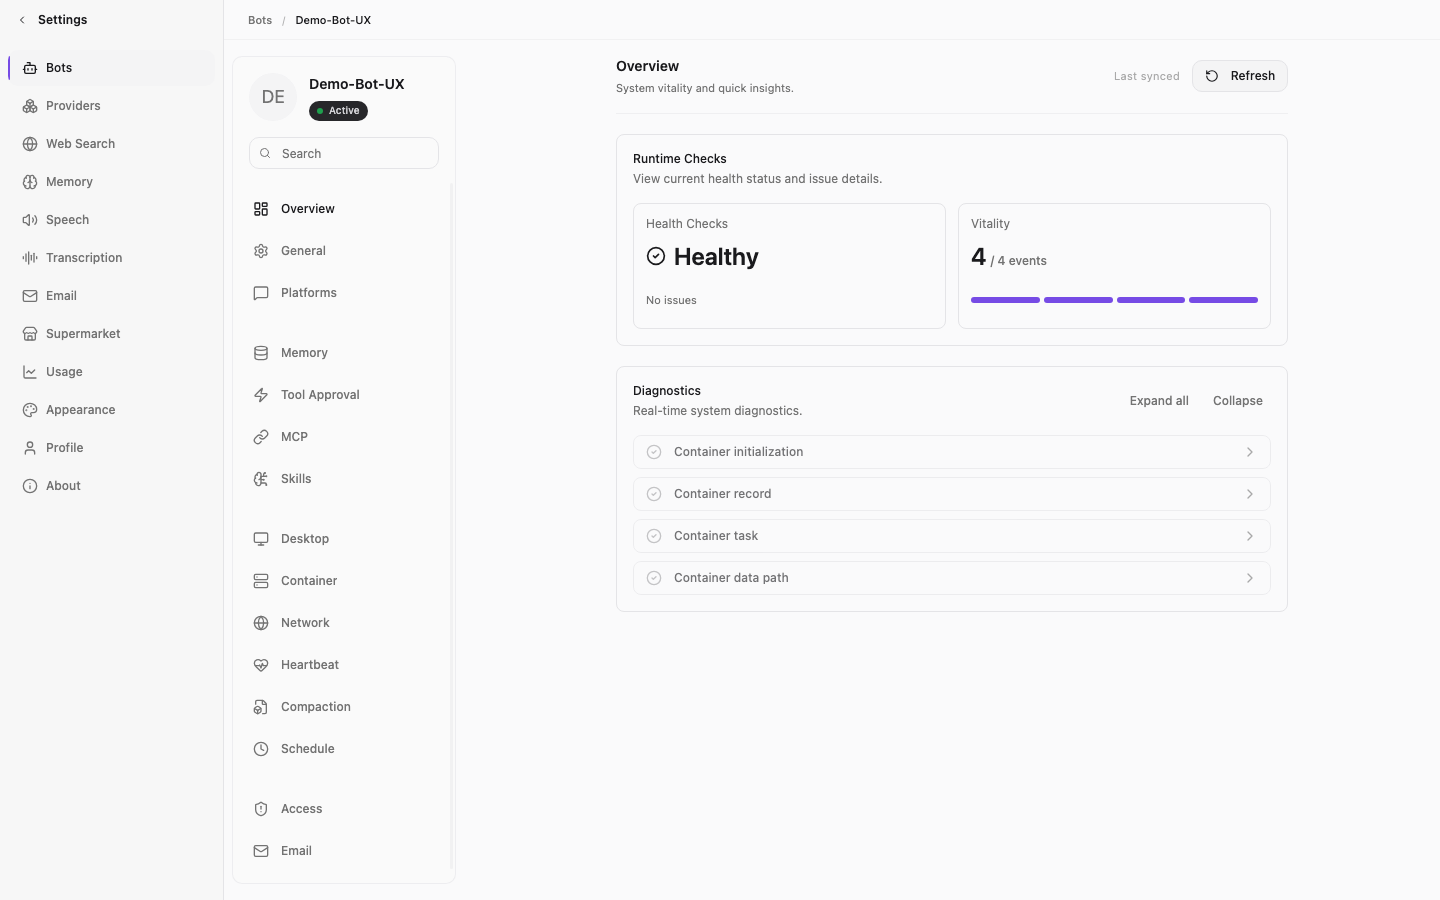Image resolution: width=1440 pixels, height=900 pixels.
Task: Open Web Search settings label
Action: (80, 144)
